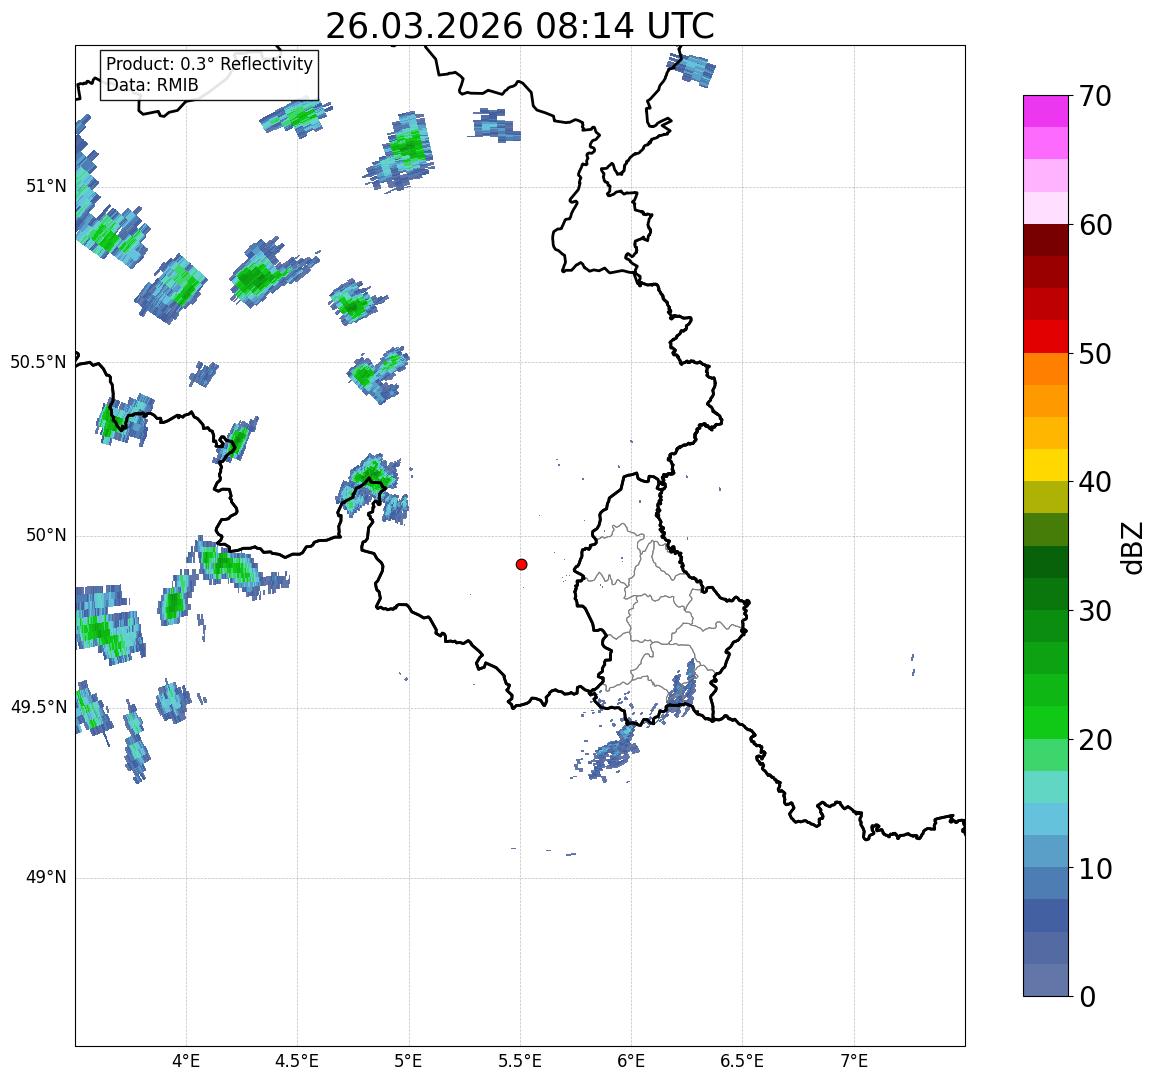
Task: Click the latitude label 50.5°N
Action: tap(38, 362)
